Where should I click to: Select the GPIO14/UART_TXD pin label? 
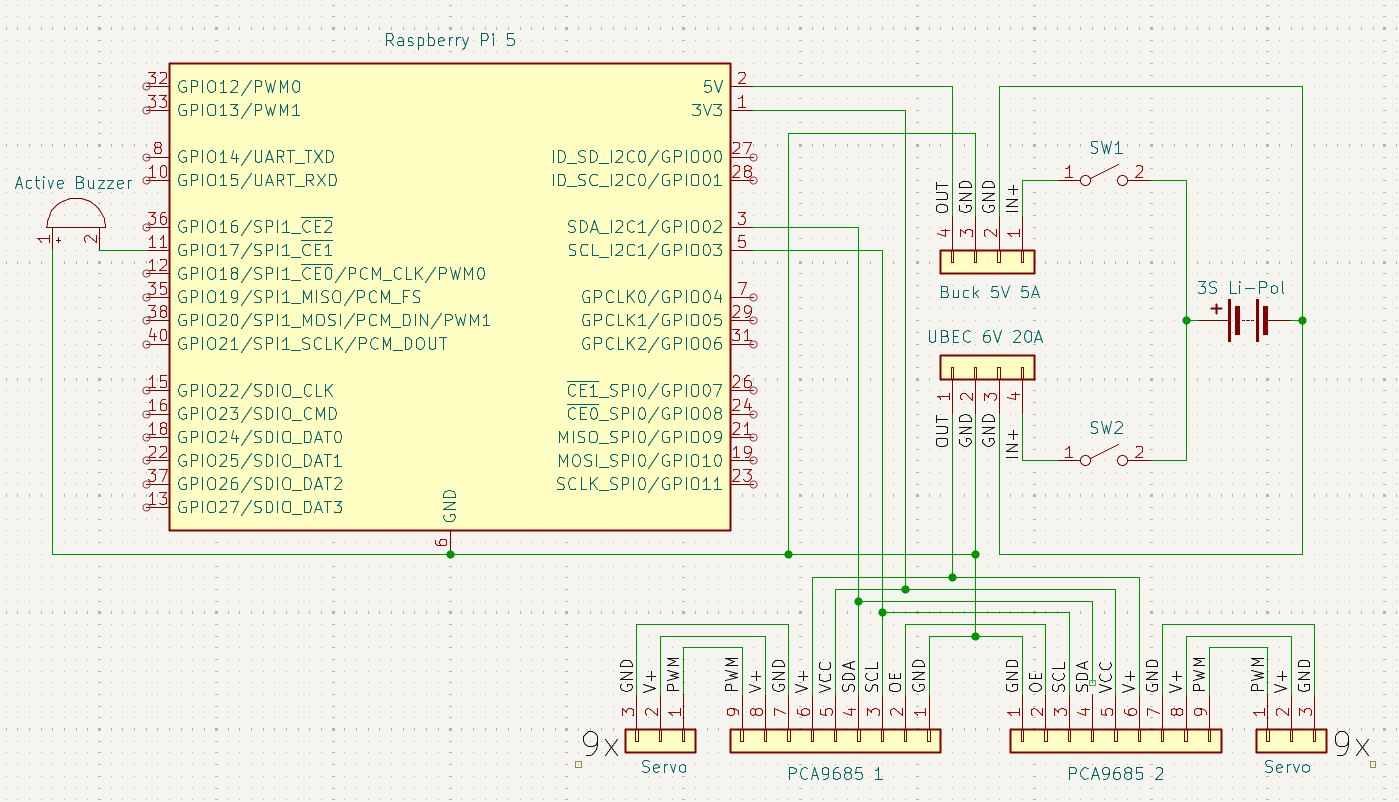click(256, 157)
